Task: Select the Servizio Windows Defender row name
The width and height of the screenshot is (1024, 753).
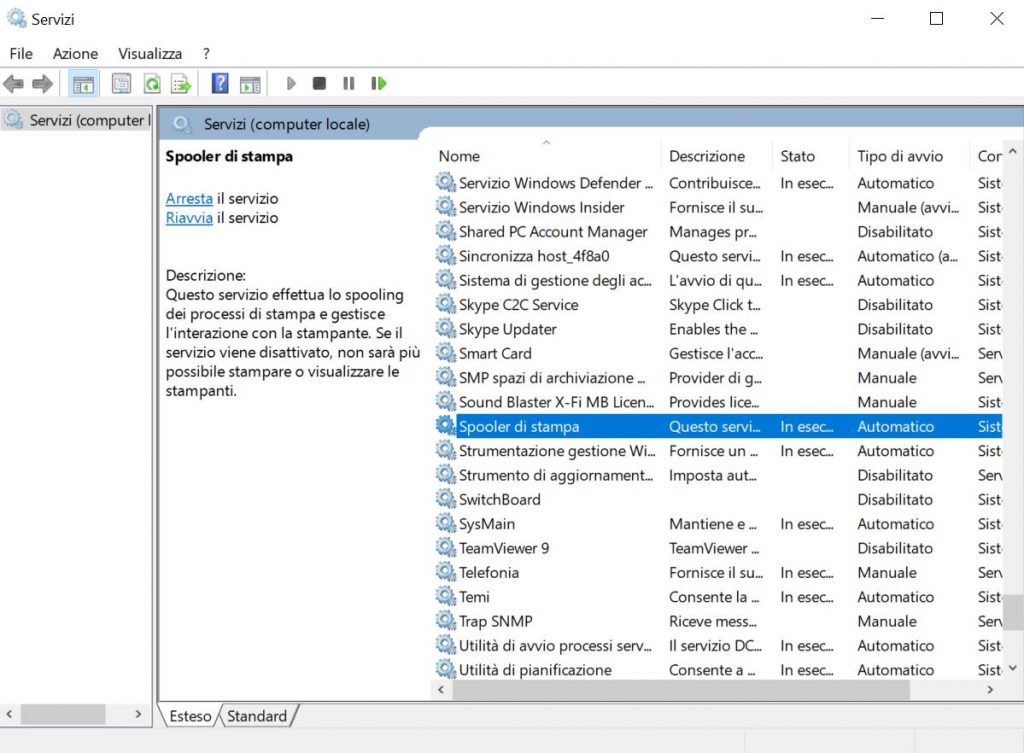Action: (556, 183)
